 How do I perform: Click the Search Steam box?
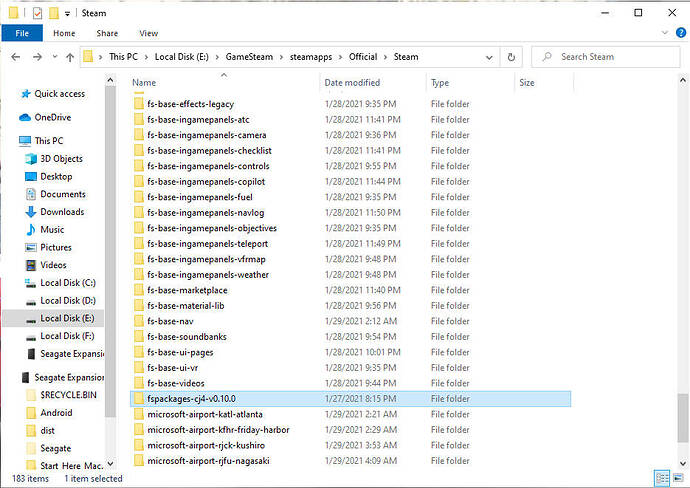pos(606,57)
